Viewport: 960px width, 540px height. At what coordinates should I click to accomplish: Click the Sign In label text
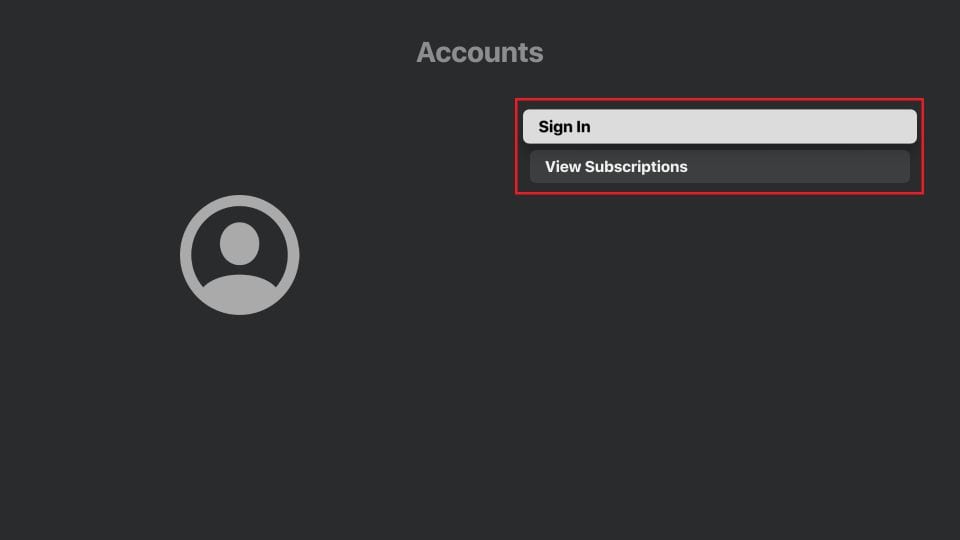click(x=564, y=127)
